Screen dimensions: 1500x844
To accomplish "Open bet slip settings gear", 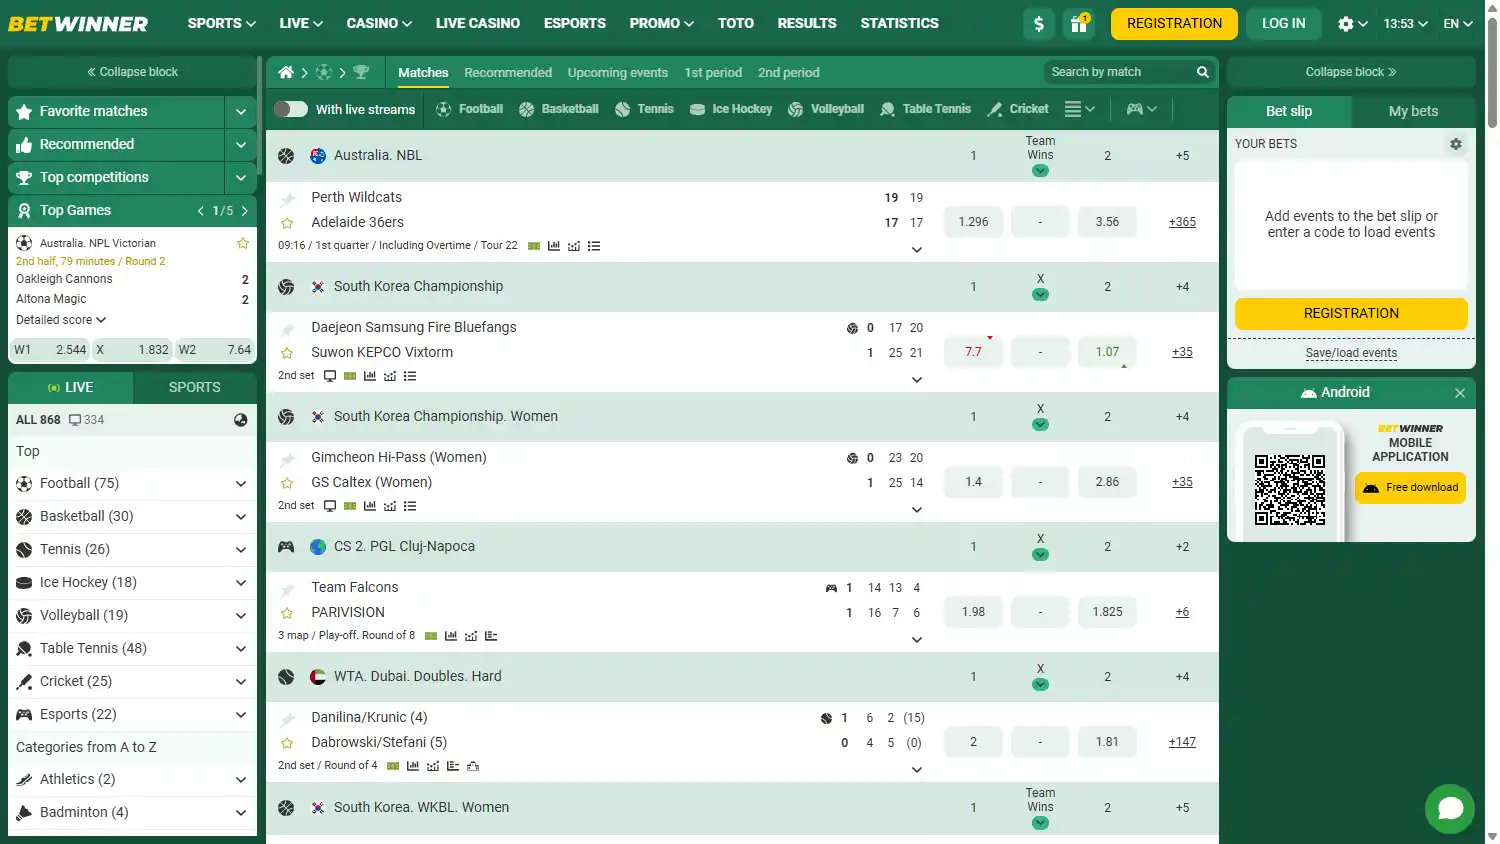I will click(1456, 144).
